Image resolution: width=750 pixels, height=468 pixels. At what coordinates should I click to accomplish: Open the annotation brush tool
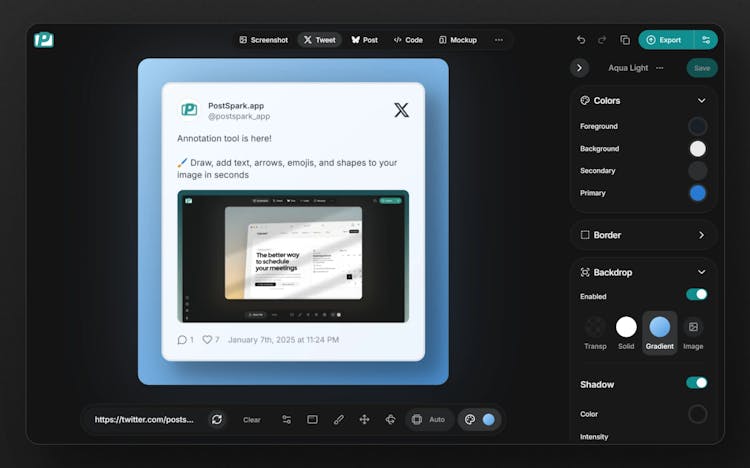pos(339,420)
